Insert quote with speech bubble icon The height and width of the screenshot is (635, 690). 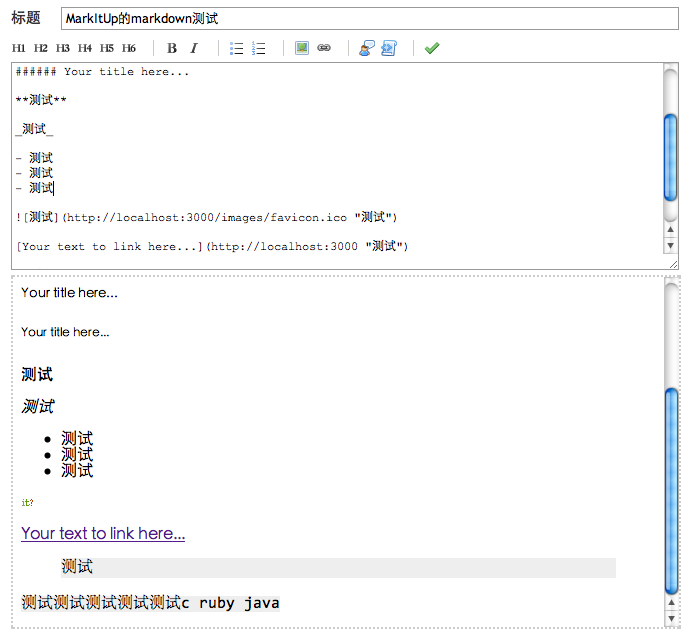pyautogui.click(x=367, y=48)
